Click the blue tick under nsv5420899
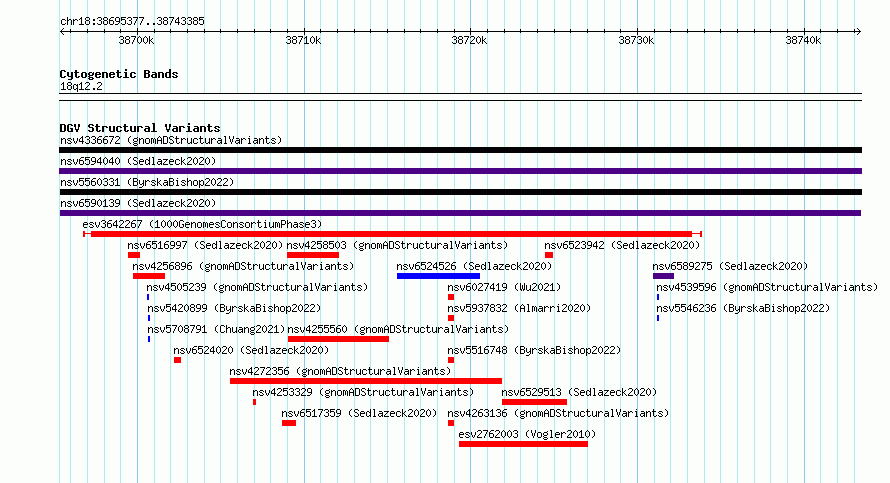Image resolution: width=890 pixels, height=483 pixels. click(x=149, y=318)
